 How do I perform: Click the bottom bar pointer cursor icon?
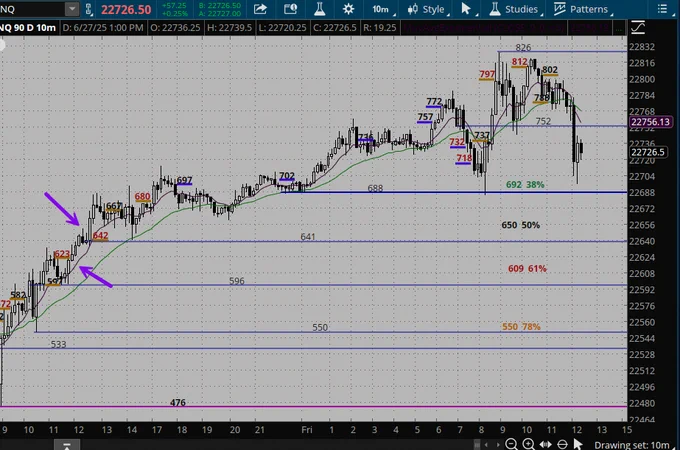[578, 444]
